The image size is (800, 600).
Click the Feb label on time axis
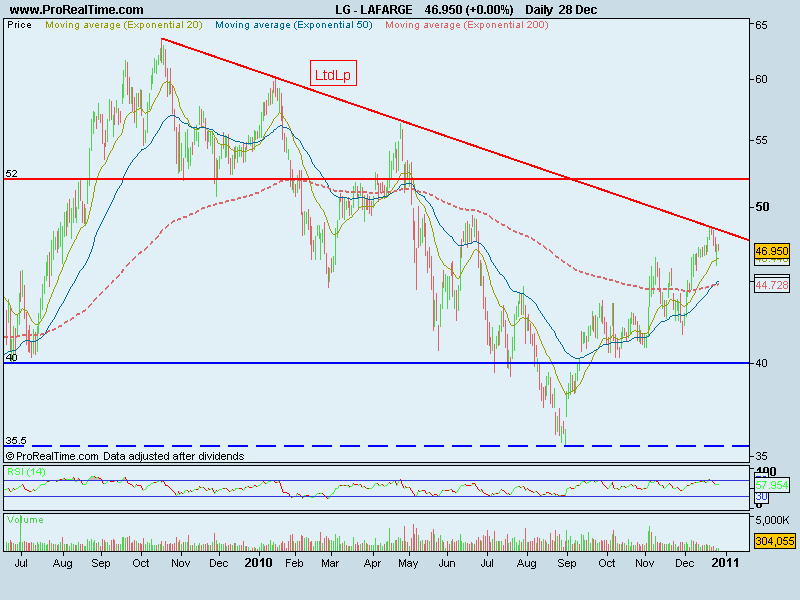[x=294, y=563]
